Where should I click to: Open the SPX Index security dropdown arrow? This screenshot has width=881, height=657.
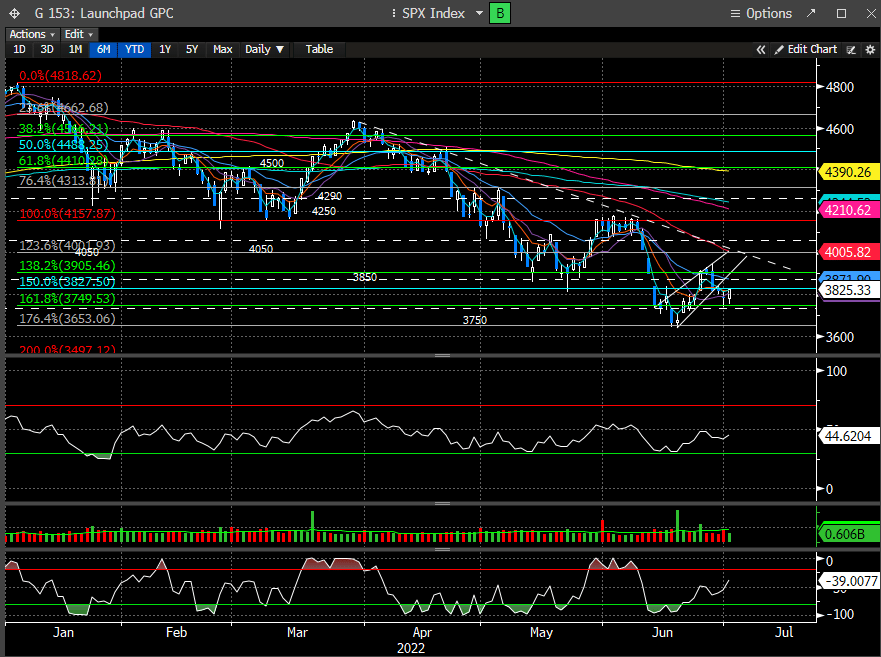(479, 13)
